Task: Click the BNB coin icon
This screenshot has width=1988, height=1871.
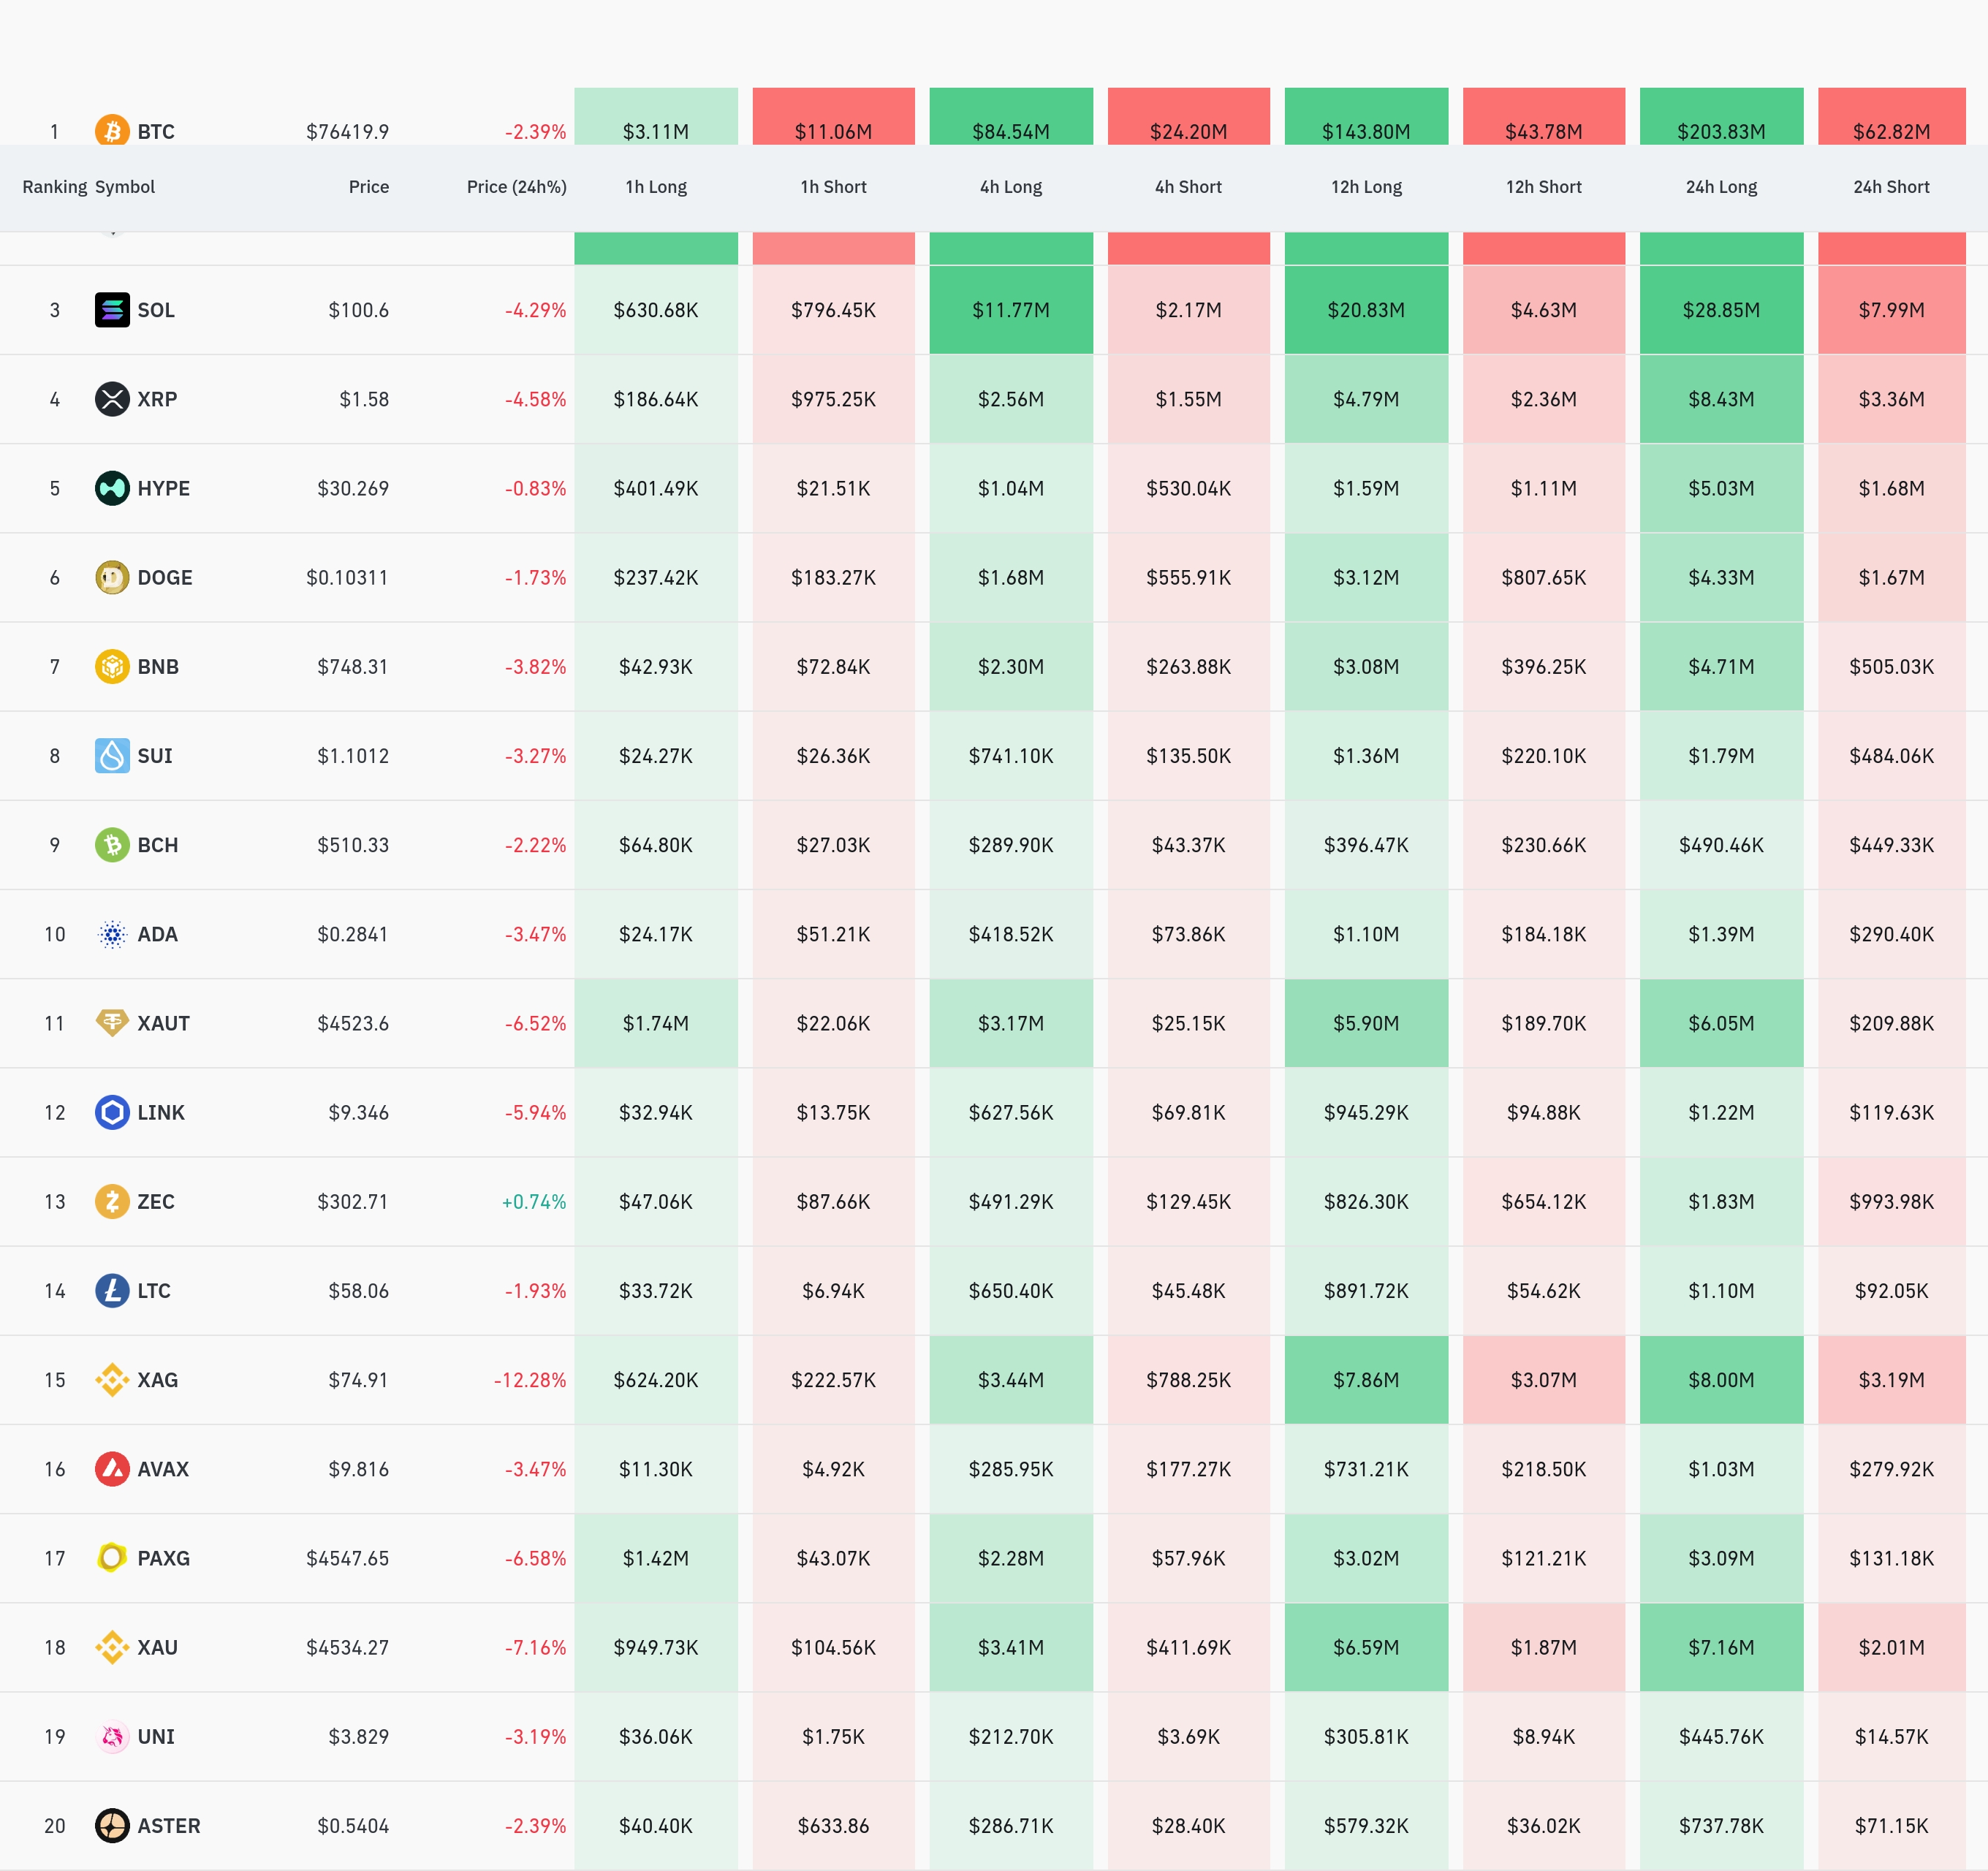Action: coord(112,666)
